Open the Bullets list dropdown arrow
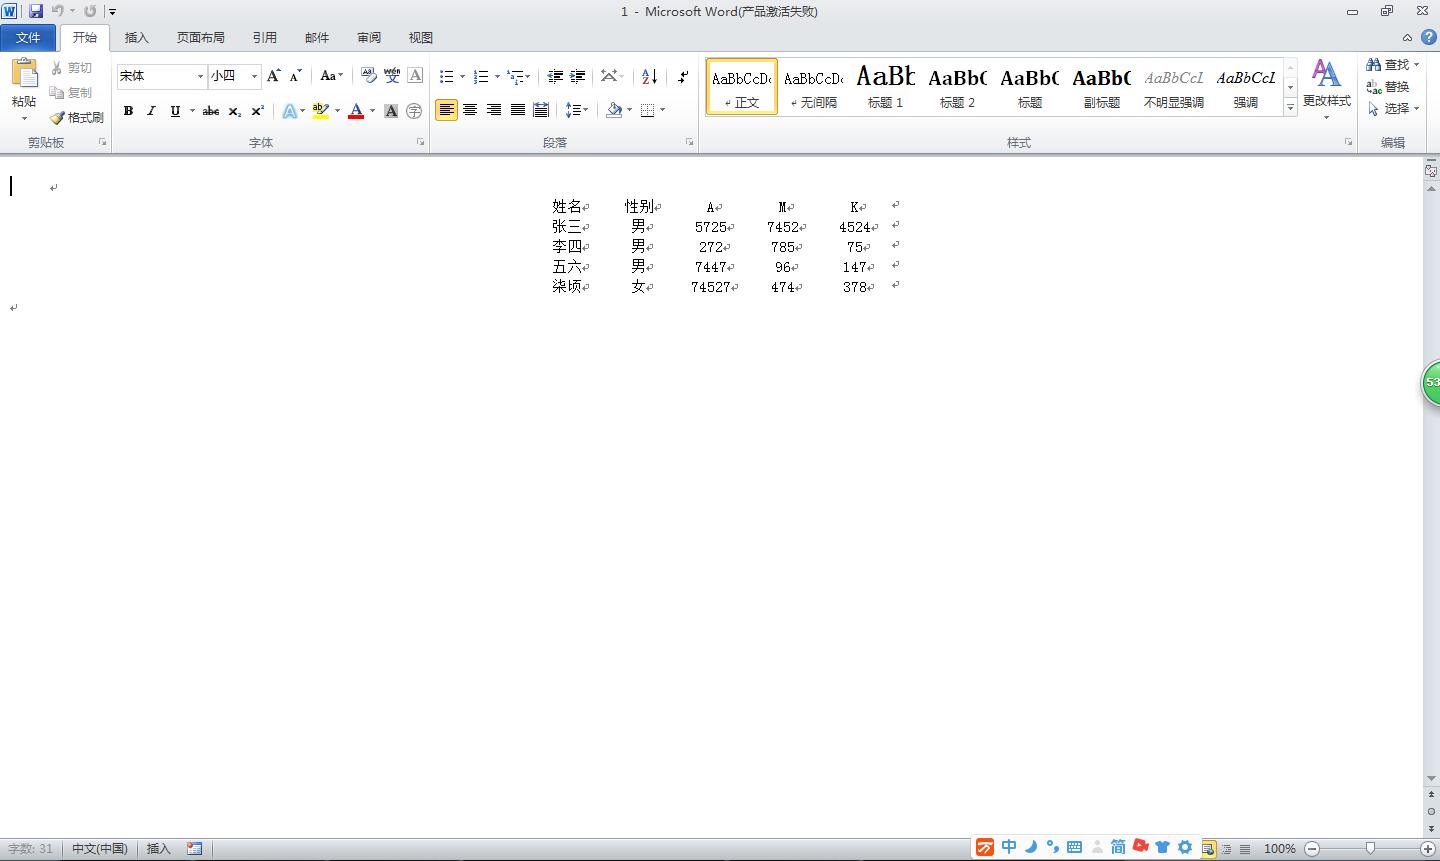The width and height of the screenshot is (1440, 861). click(462, 77)
